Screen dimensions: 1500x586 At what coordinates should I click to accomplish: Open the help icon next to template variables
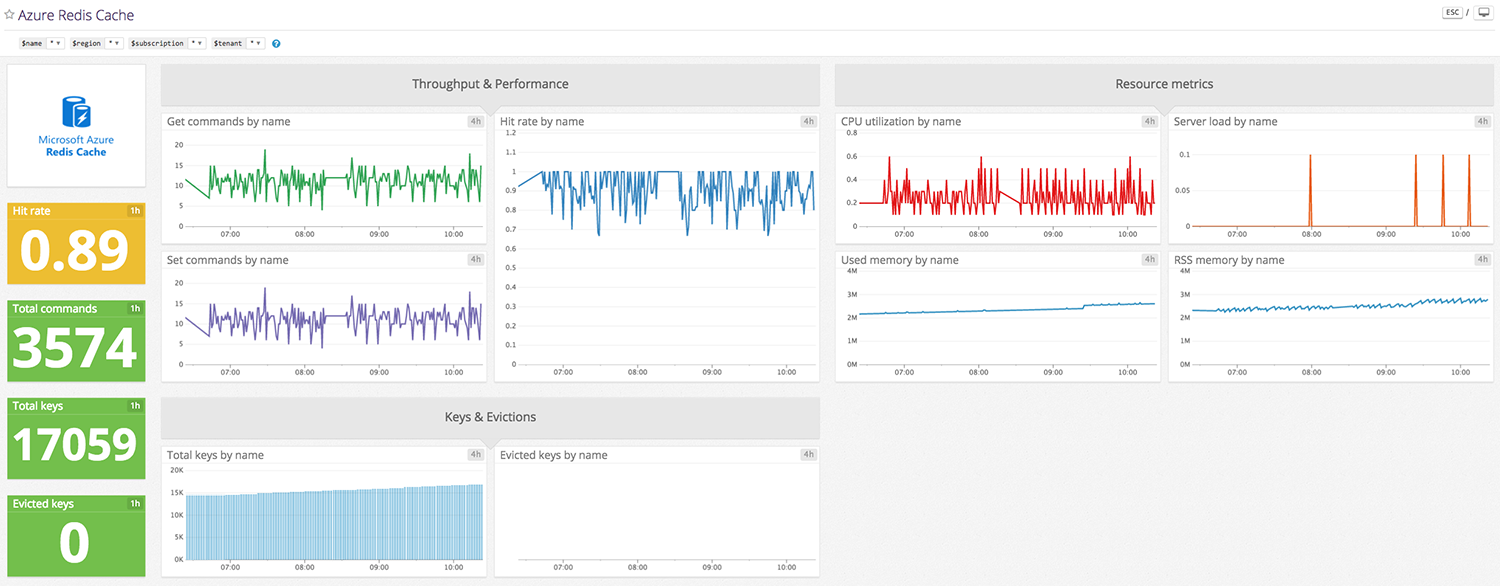click(275, 43)
